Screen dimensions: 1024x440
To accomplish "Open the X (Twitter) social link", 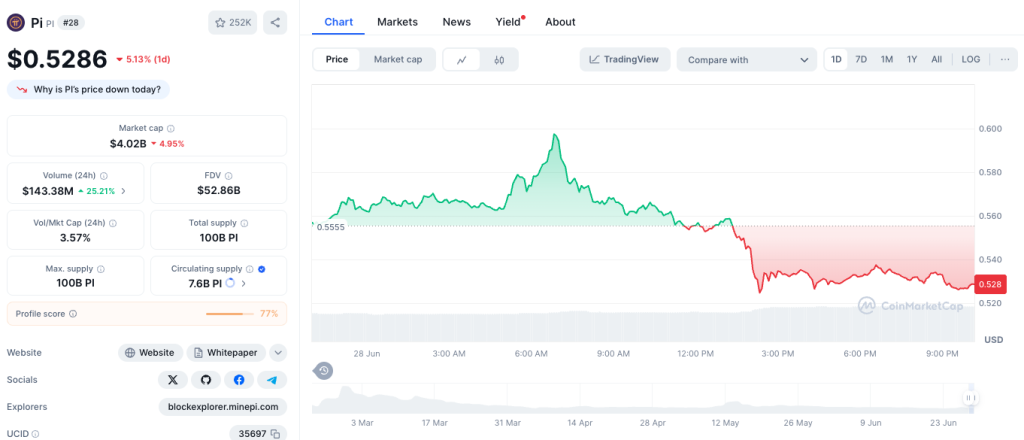I will [x=172, y=380].
